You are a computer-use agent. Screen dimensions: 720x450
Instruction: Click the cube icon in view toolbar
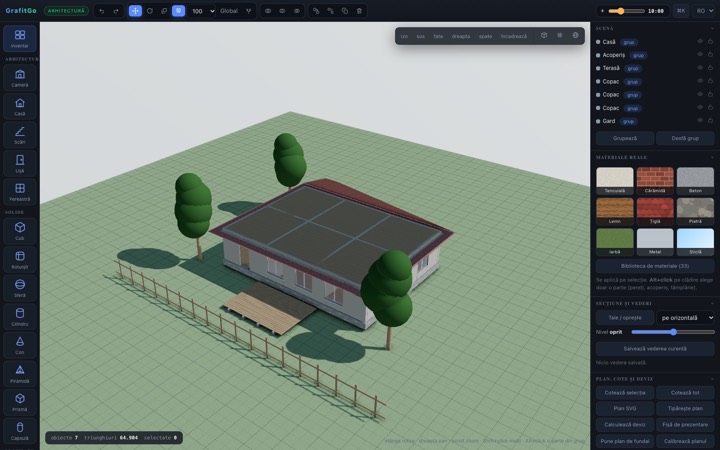pyautogui.click(x=544, y=35)
